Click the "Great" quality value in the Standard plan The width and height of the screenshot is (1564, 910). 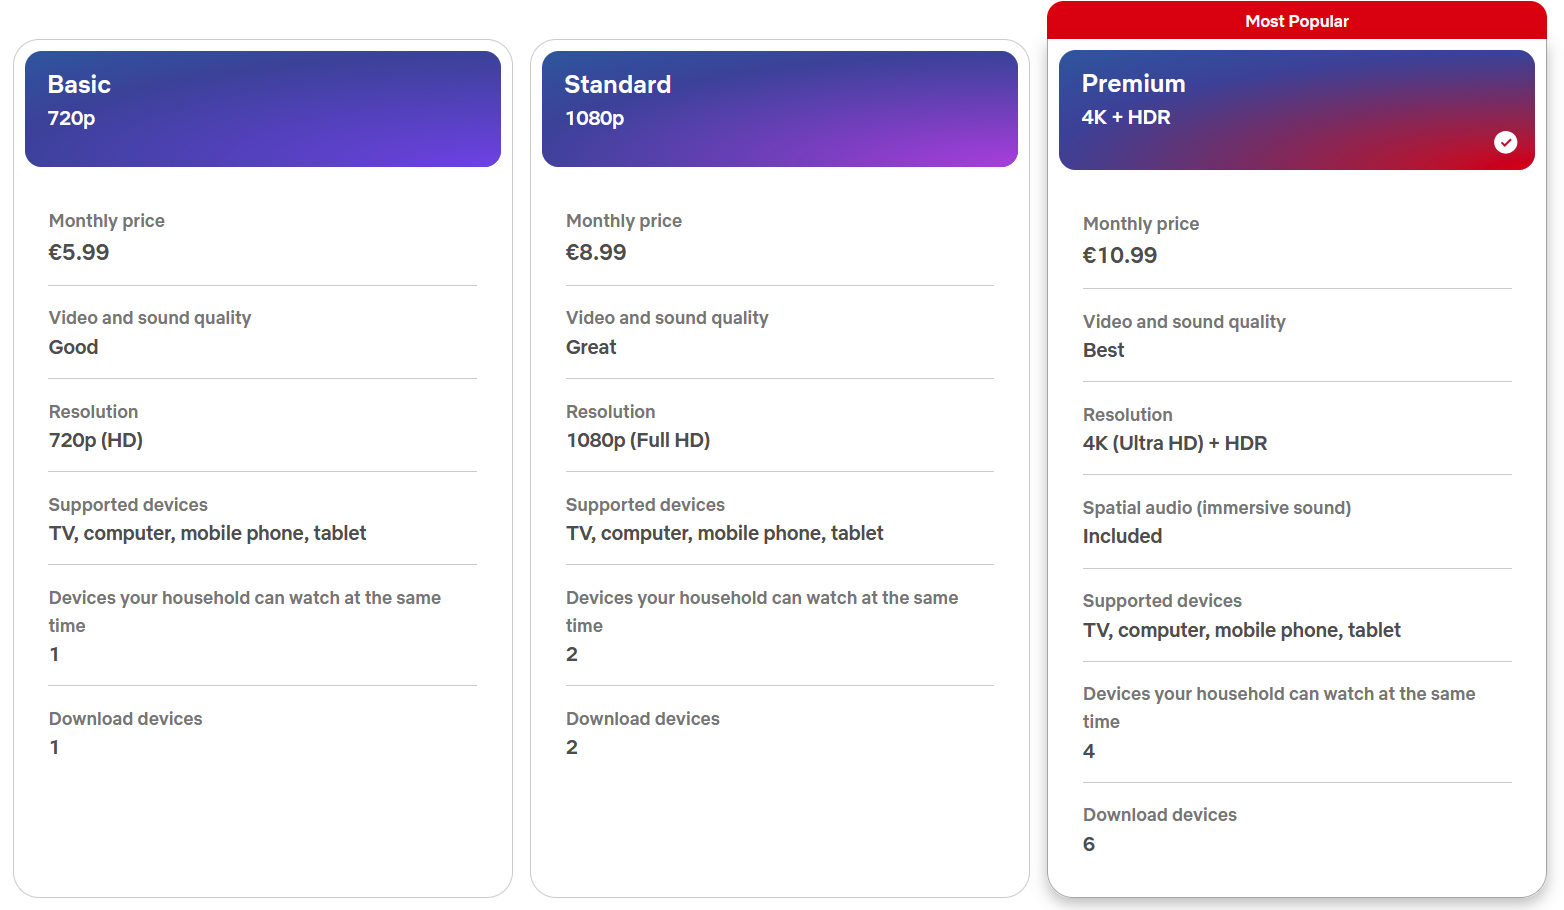coord(591,347)
